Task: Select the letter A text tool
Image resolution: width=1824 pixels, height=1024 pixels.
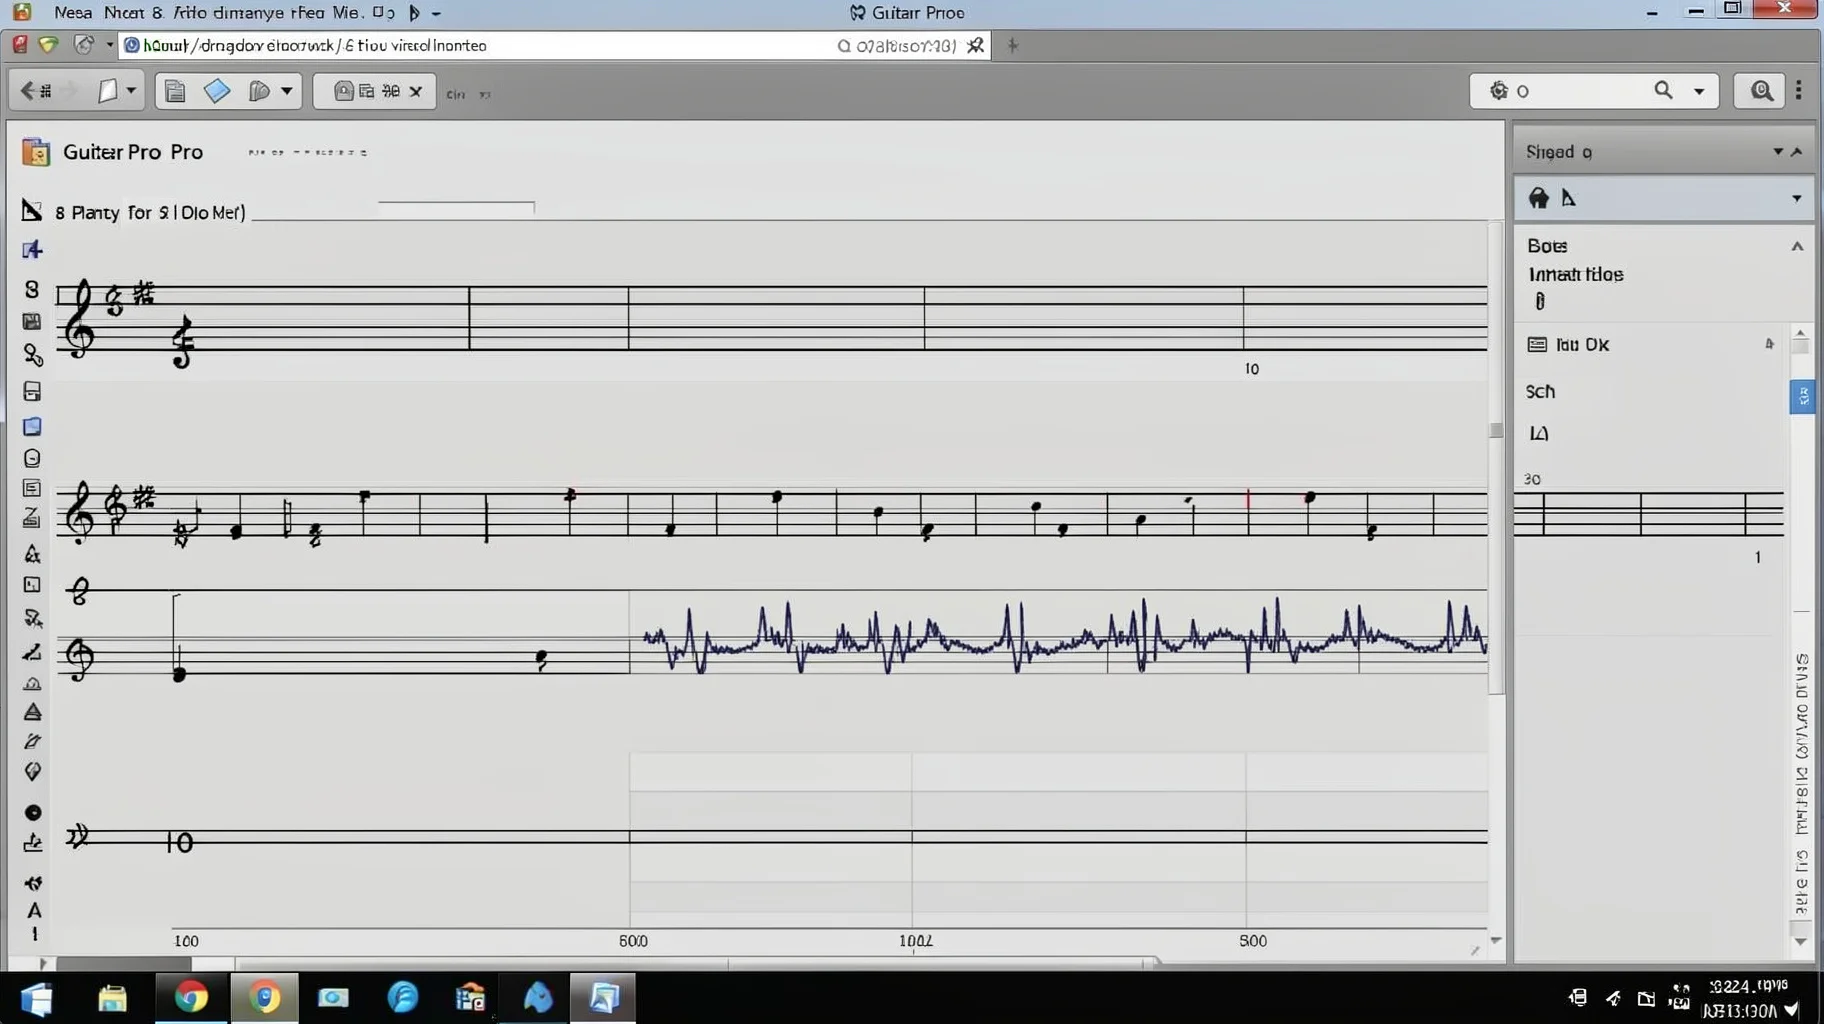Action: (34, 910)
